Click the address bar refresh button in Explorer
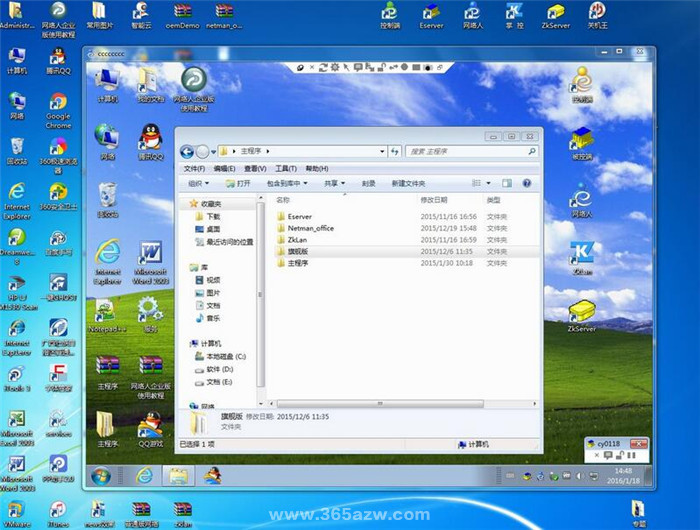700x530 pixels. coord(395,151)
